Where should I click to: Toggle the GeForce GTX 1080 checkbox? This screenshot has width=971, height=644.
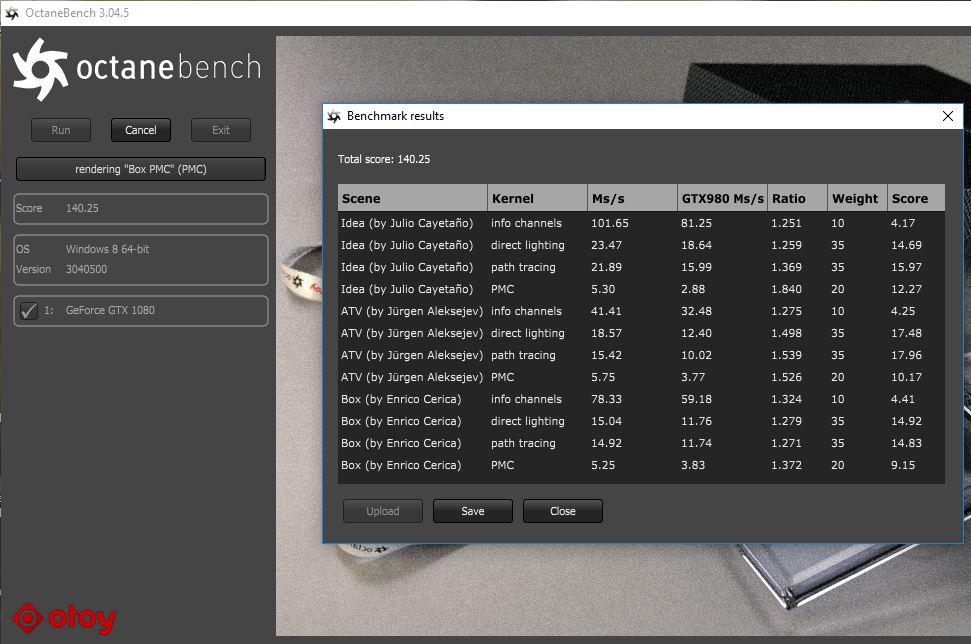(28, 310)
